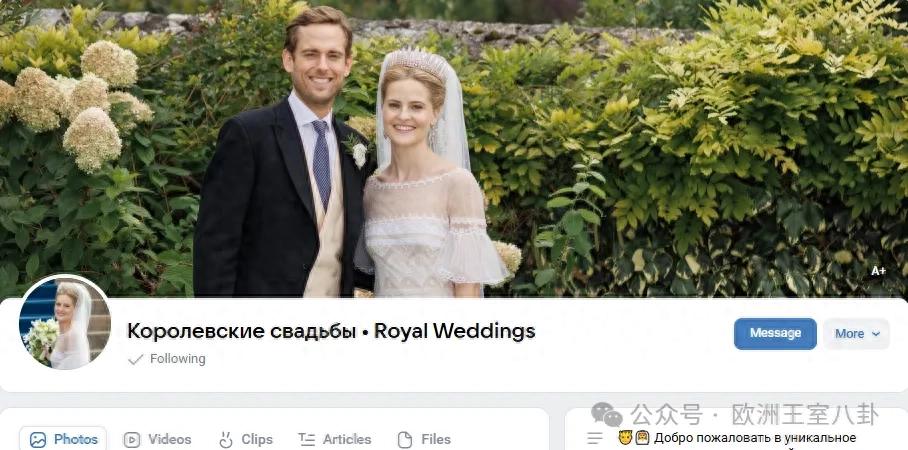Click the Clips hand icon
Screen dimensions: 908x450
coord(226,440)
